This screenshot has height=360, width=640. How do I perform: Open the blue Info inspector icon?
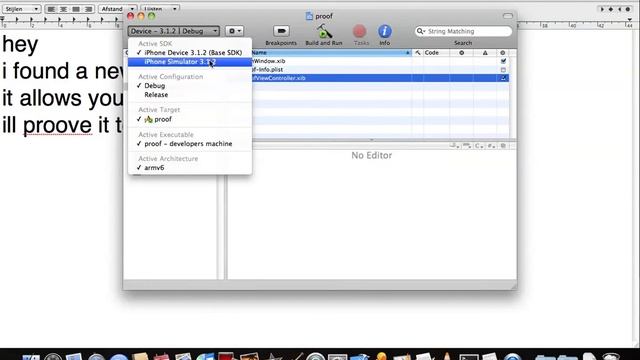pyautogui.click(x=384, y=31)
